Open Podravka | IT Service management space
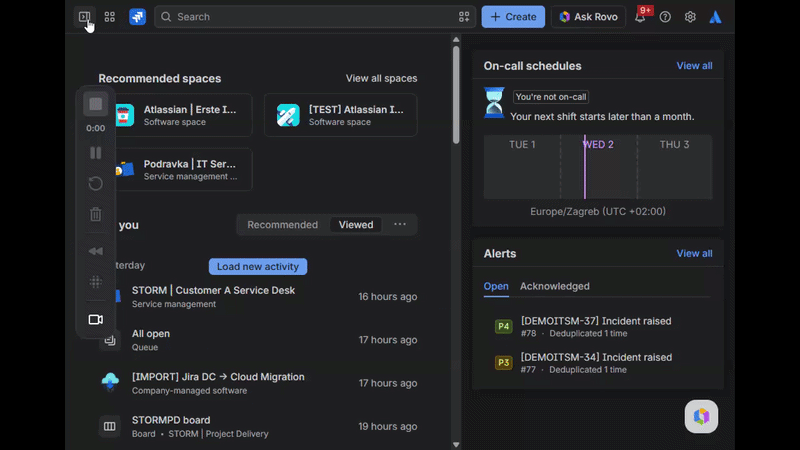Screen dimensions: 800x450 [x=175, y=169]
